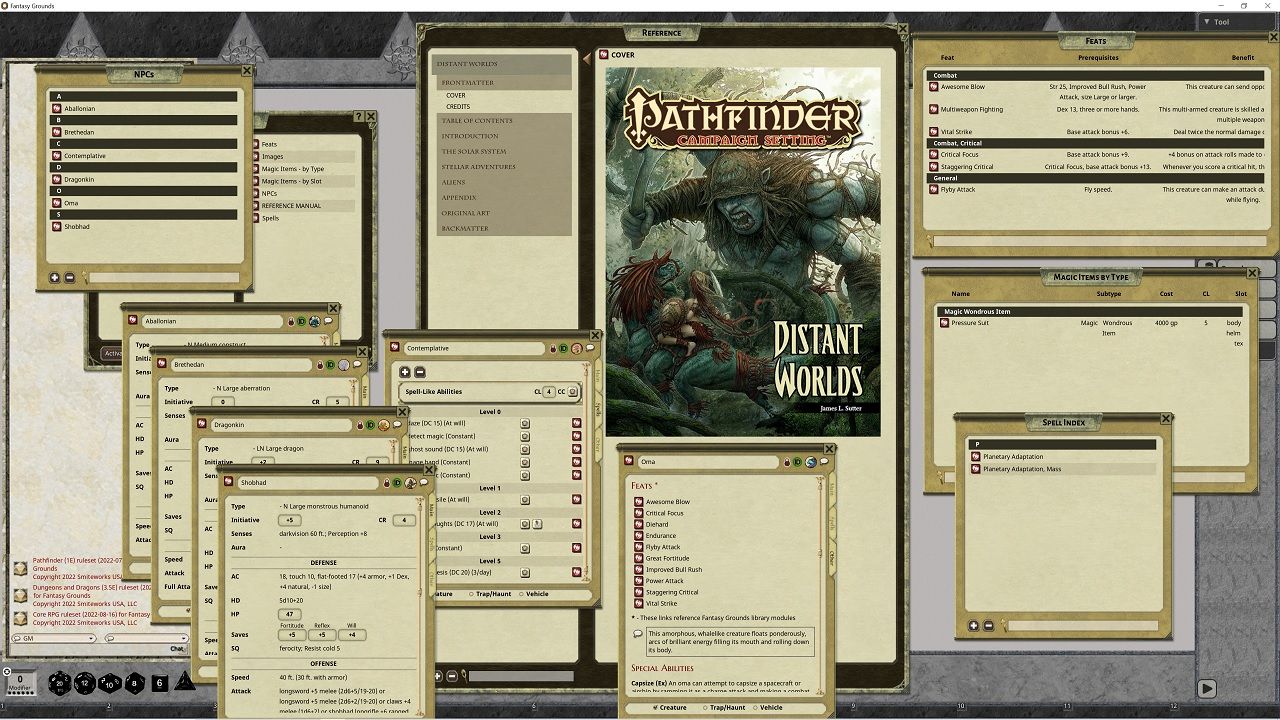Expand all groups in NPCs window
This screenshot has width=1280, height=720.
coord(55,277)
